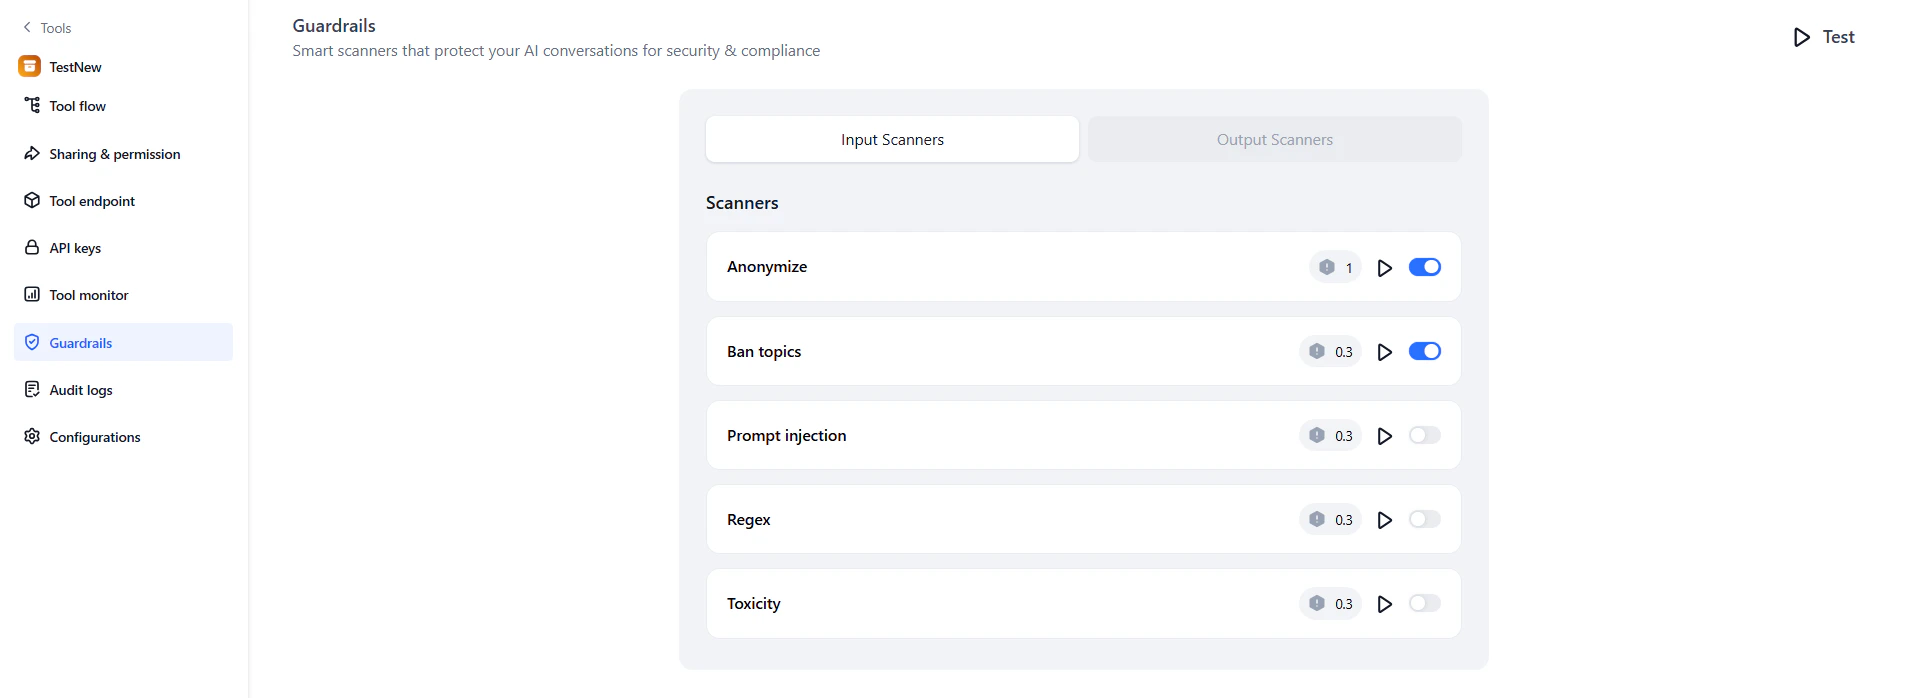Click the orange TestNew app icon
Screen dimensions: 1920x698
[30, 67]
